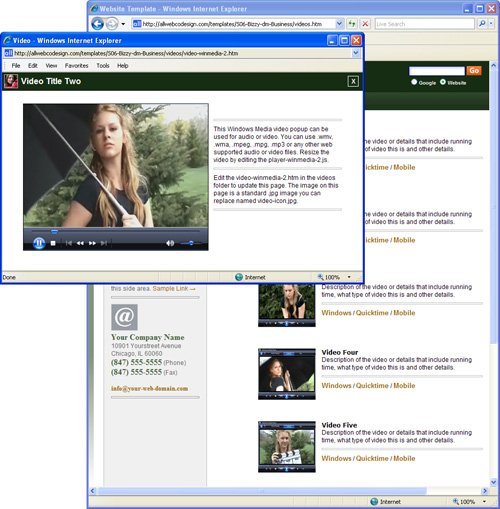Click Mobile link for Video Four

pos(404,386)
